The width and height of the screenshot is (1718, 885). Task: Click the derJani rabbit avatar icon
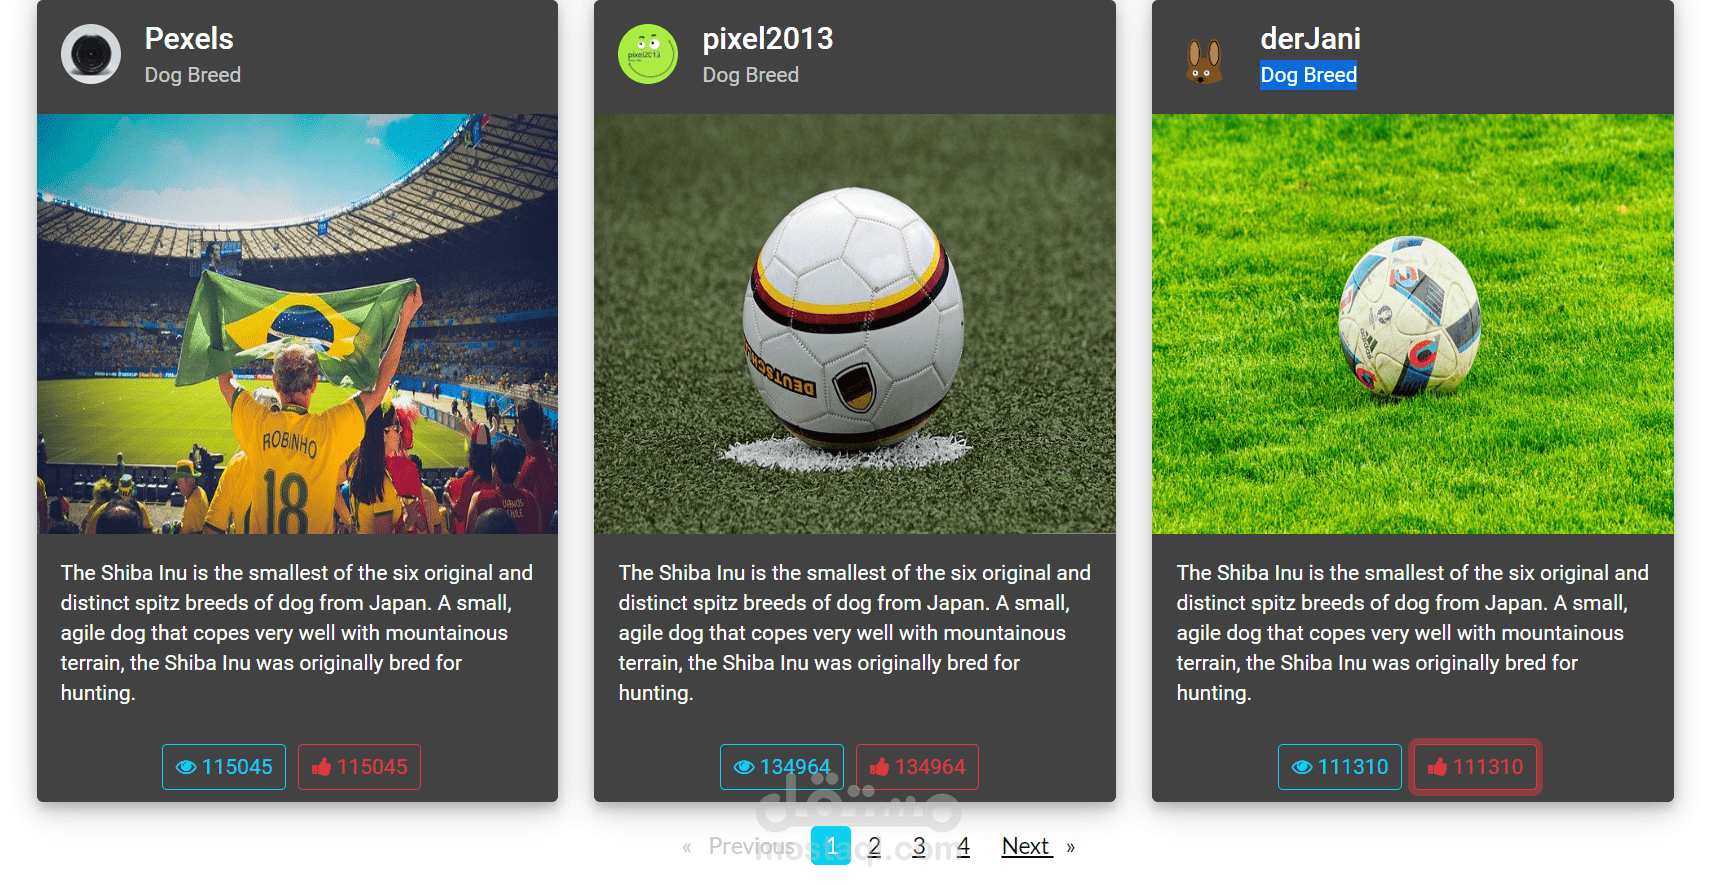tap(1205, 60)
